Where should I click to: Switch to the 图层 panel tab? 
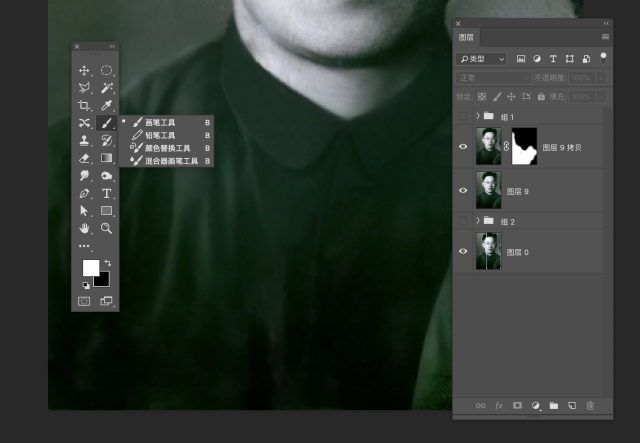coord(466,37)
